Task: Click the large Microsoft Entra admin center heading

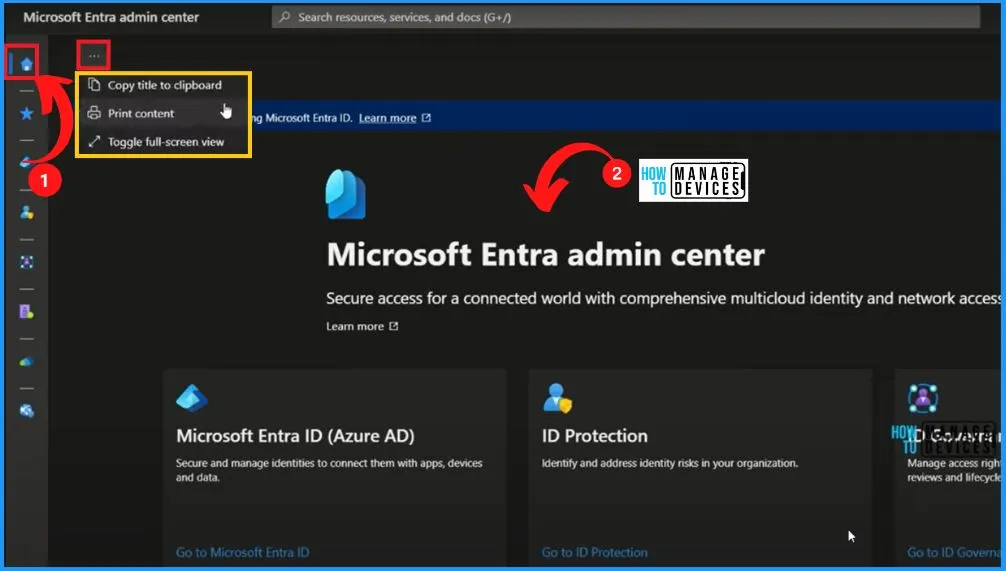Action: click(545, 255)
